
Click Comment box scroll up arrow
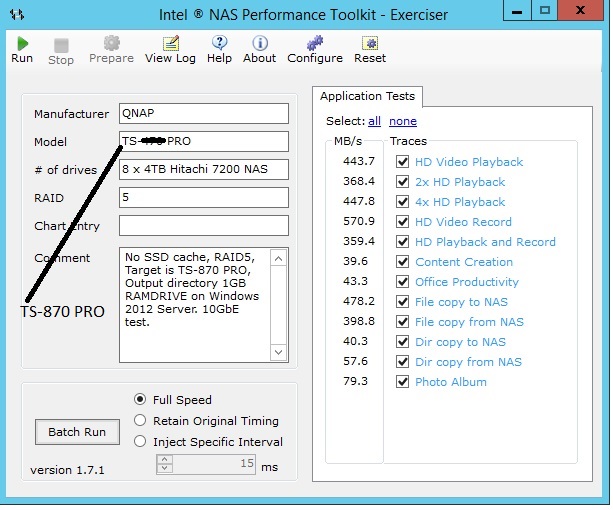pyautogui.click(x=278, y=258)
